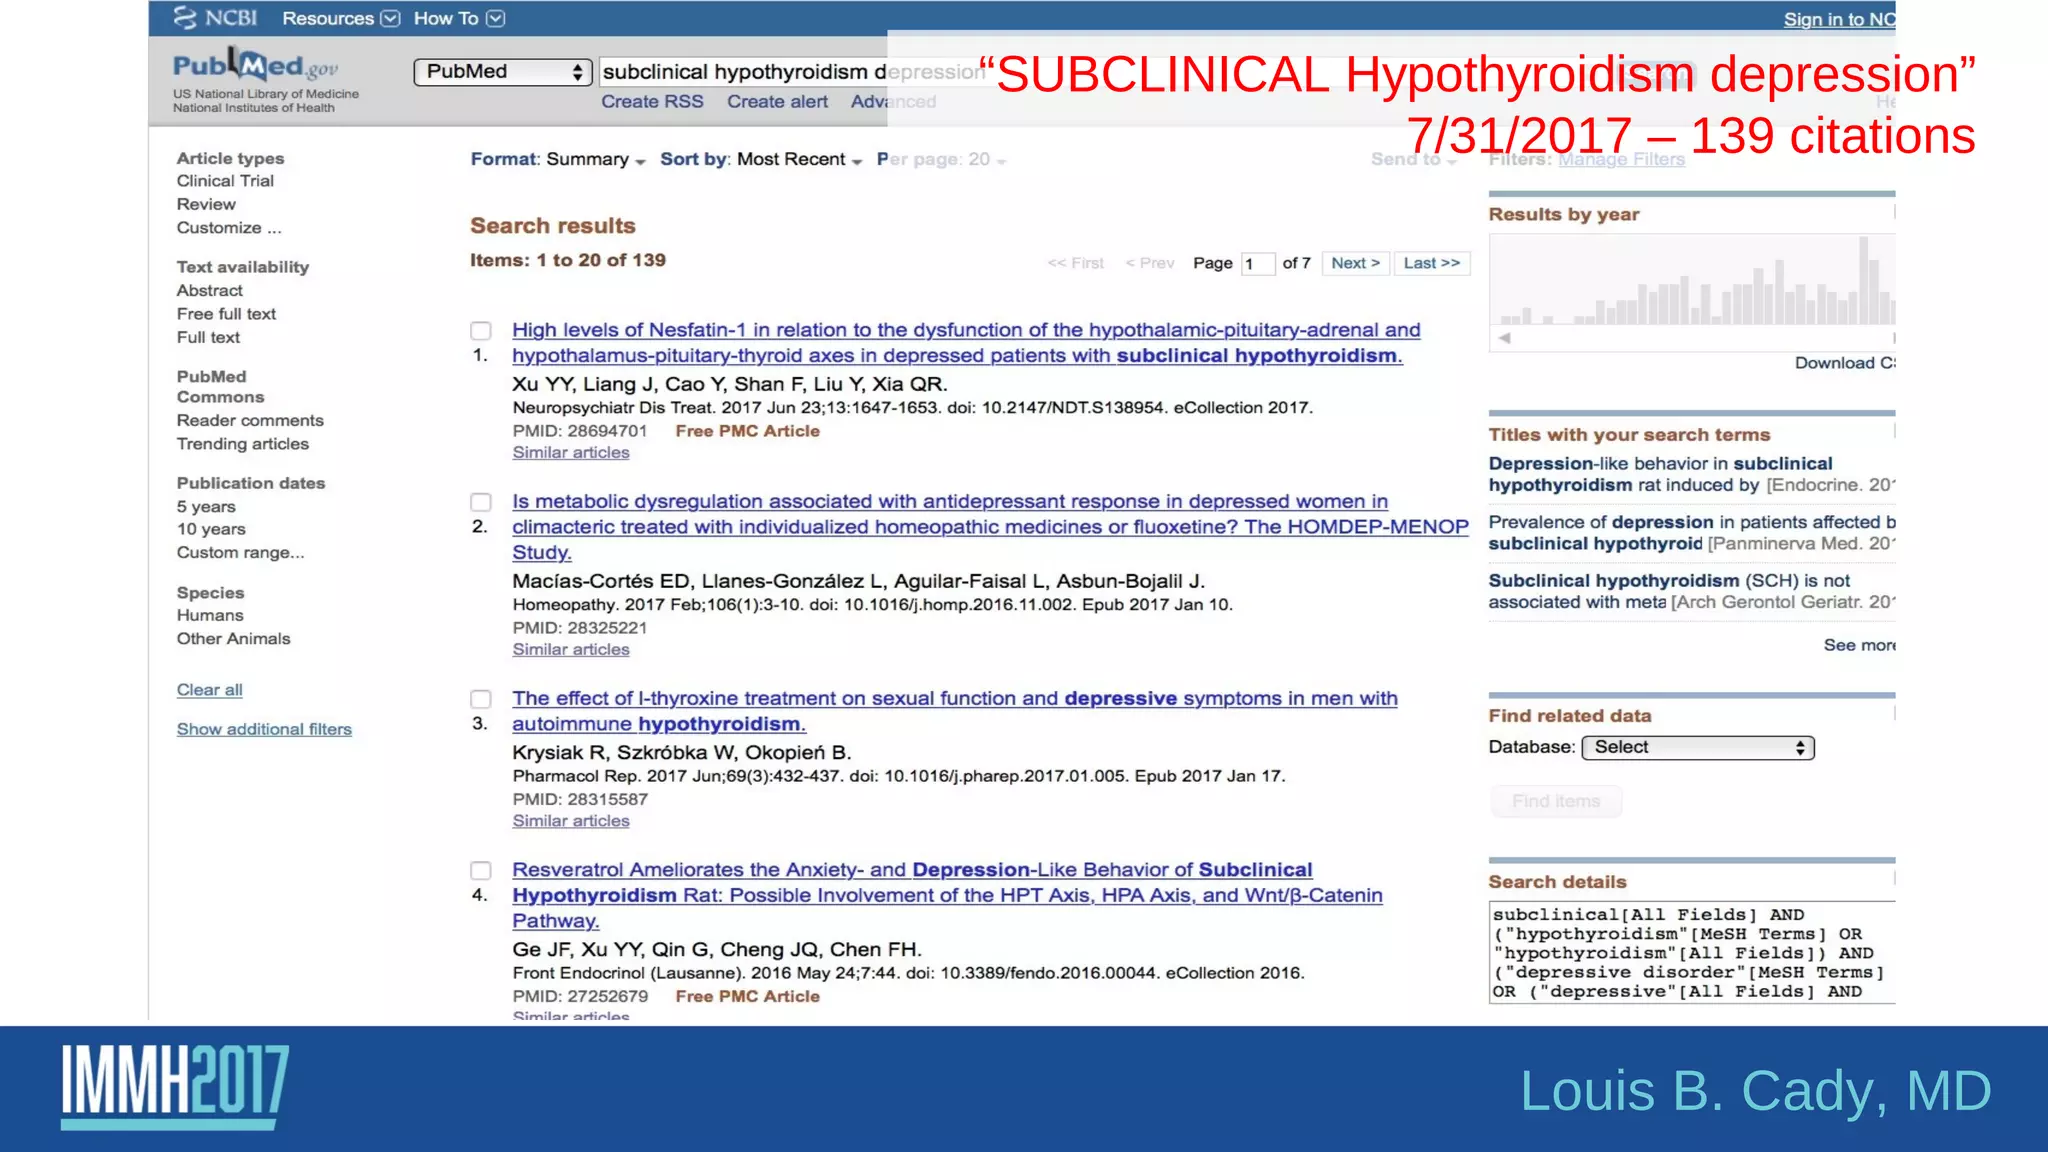Viewport: 2048px width, 1152px height.
Task: Check the box for result 3
Action: tap(481, 699)
